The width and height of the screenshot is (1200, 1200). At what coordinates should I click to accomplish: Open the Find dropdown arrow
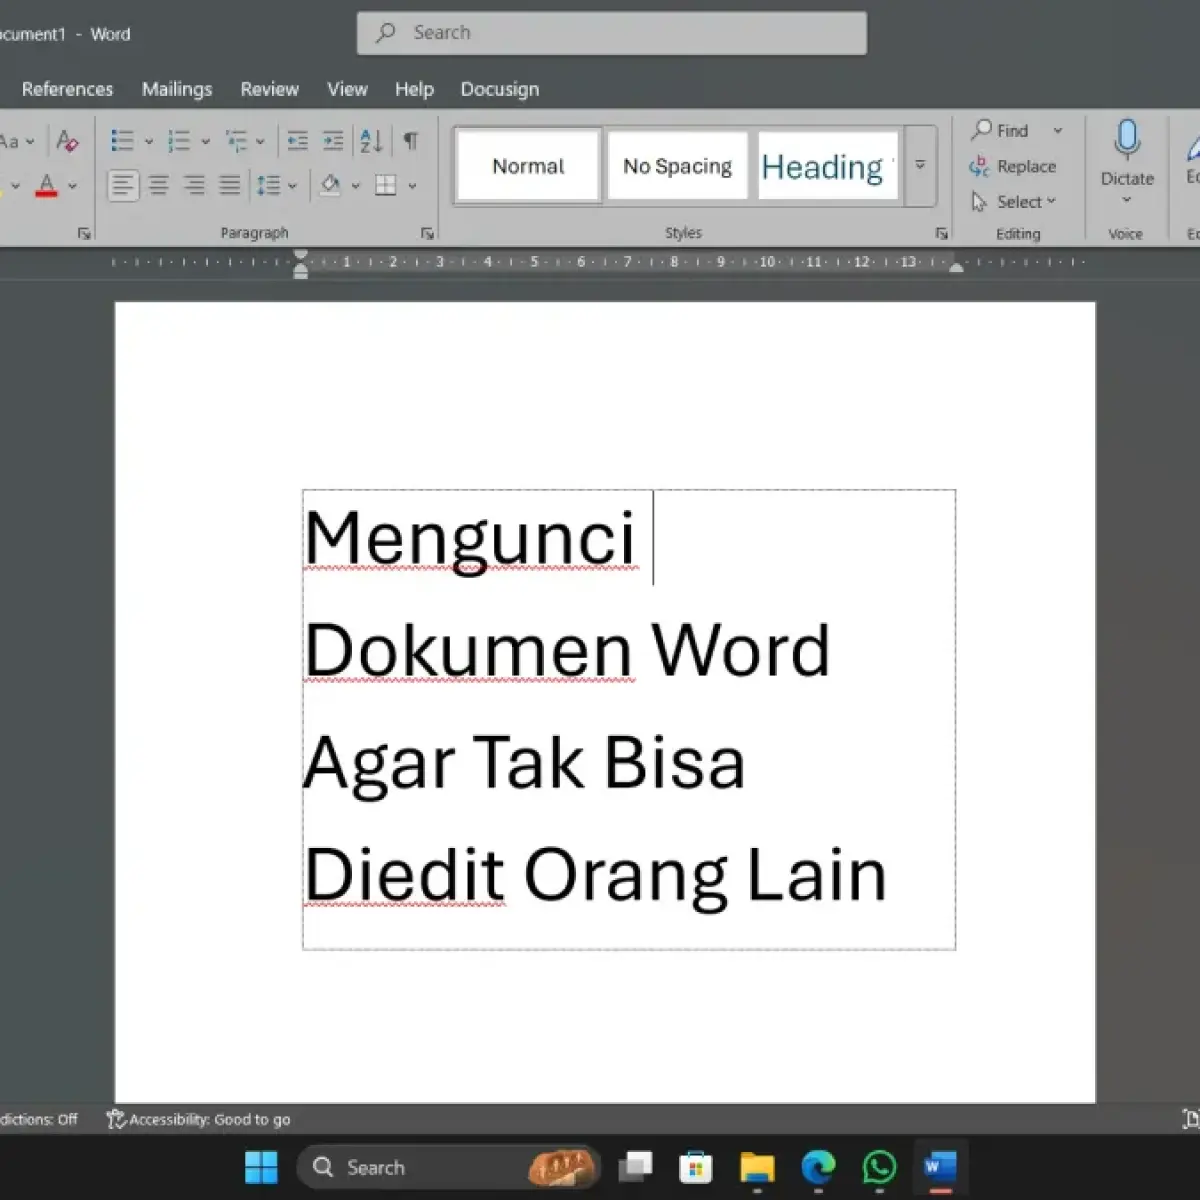point(1058,131)
